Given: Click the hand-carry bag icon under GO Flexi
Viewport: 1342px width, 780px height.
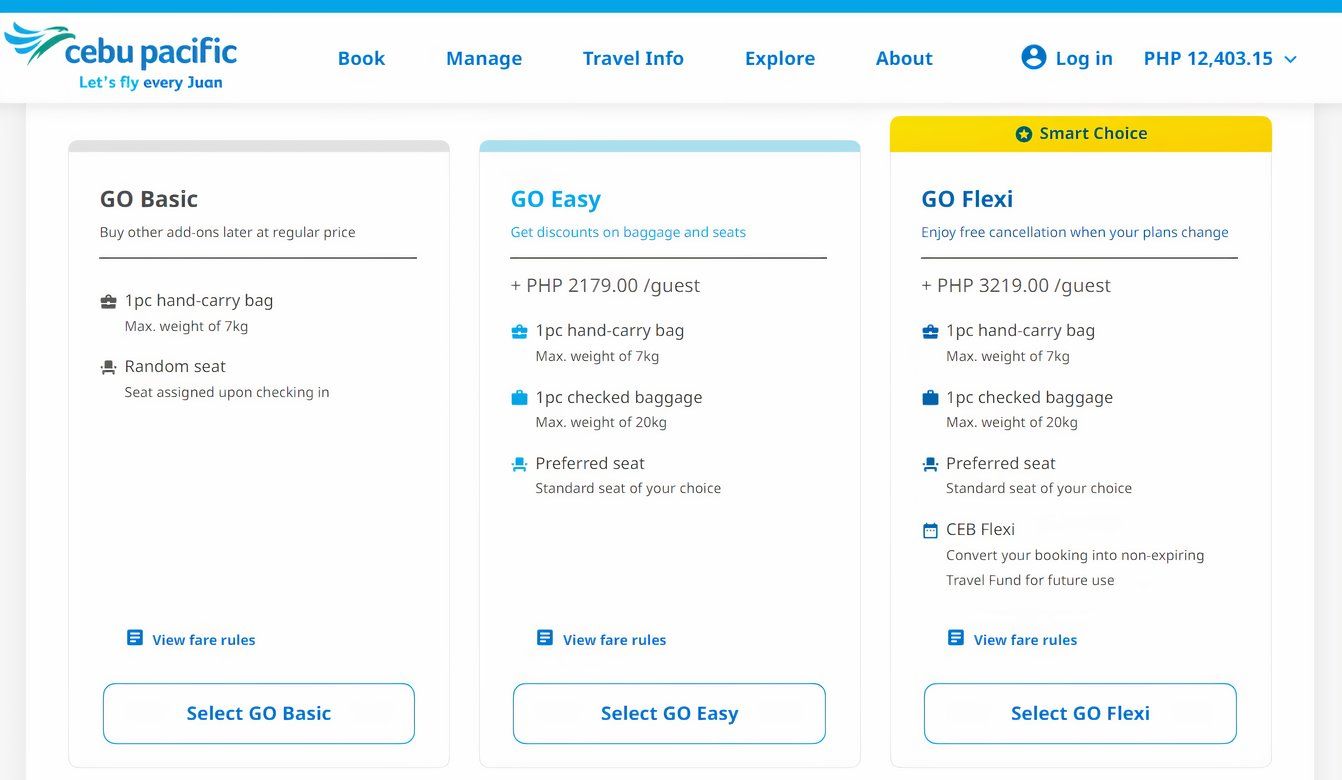Looking at the screenshot, I should point(929,330).
